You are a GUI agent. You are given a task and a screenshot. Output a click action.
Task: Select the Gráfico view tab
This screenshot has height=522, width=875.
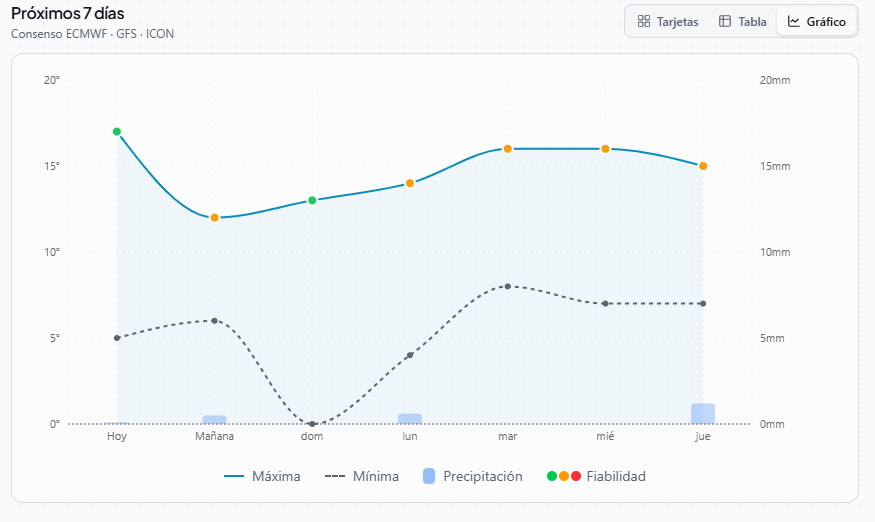click(817, 21)
